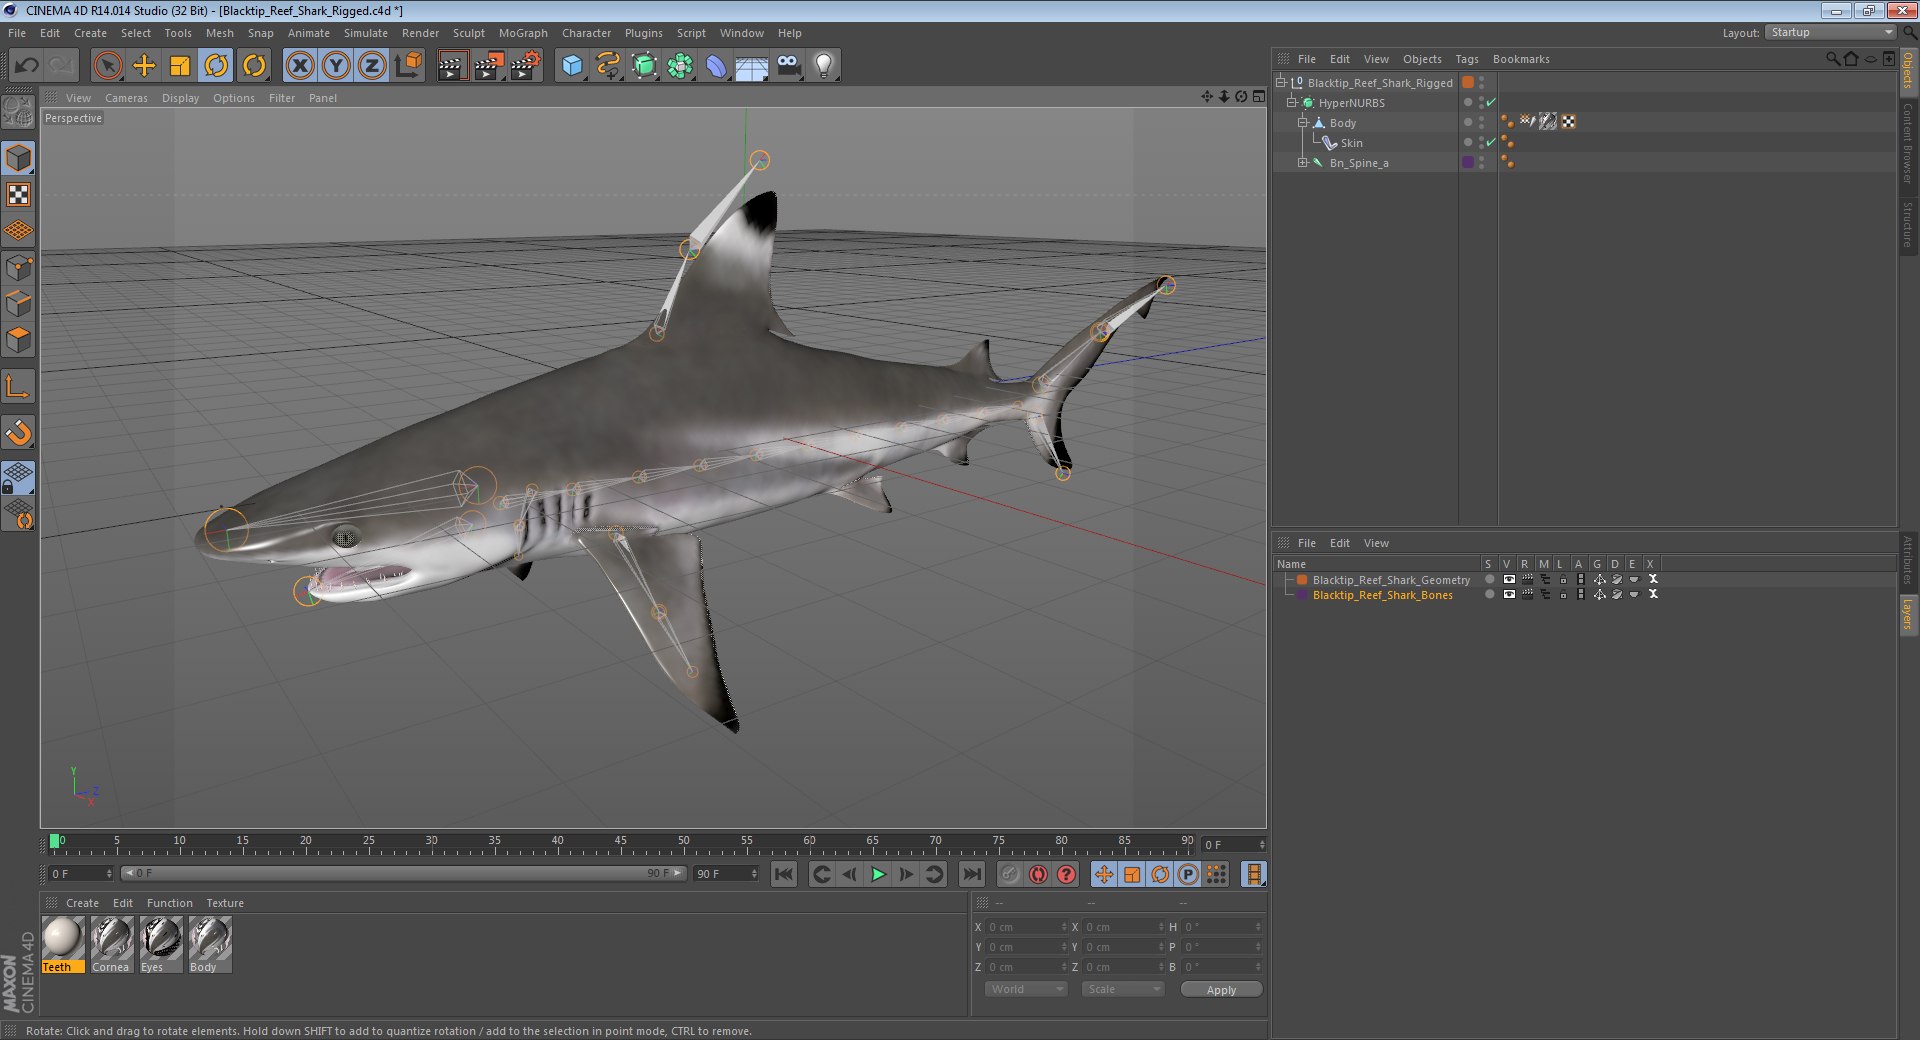Switch to Polygons mode
This screenshot has width=1920, height=1040.
pos(18,340)
